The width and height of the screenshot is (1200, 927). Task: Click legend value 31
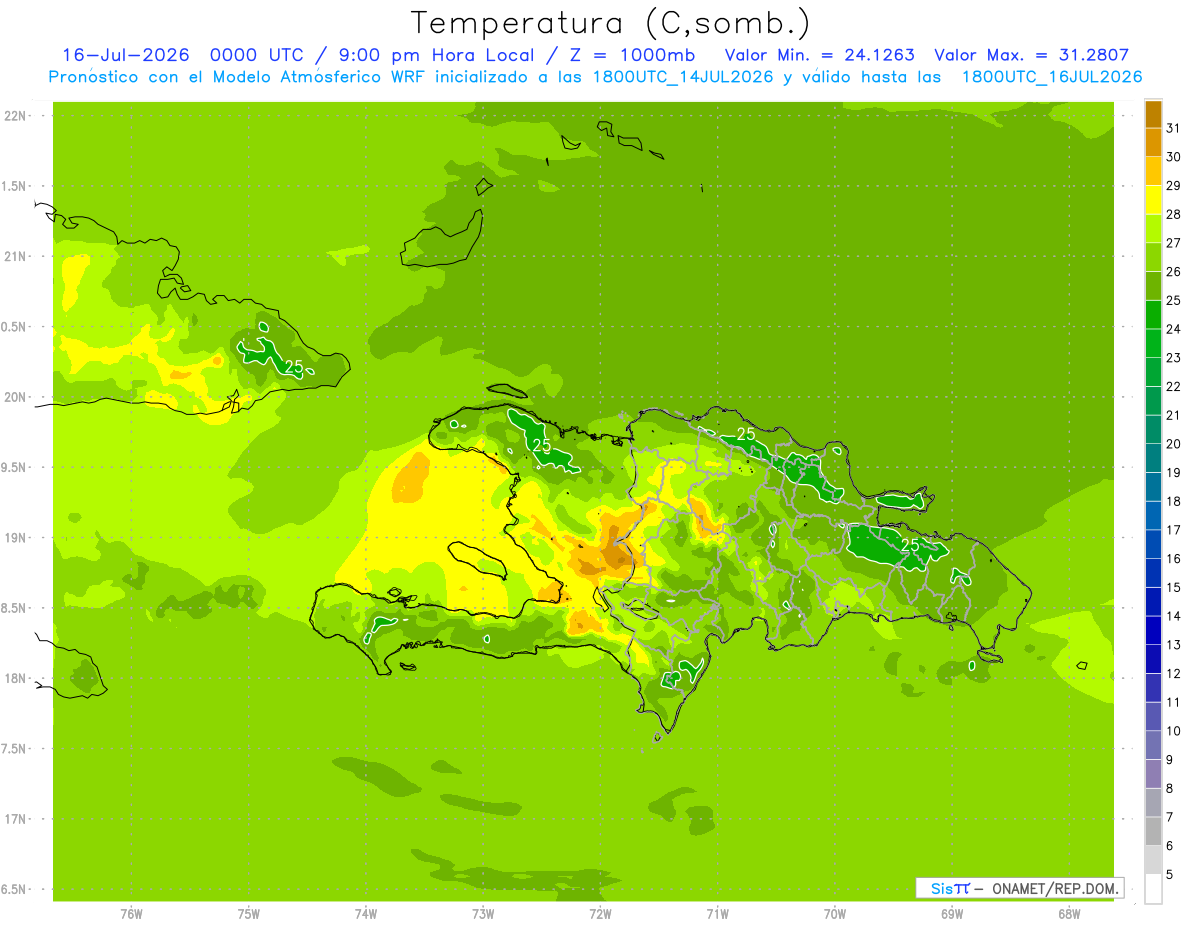click(1173, 128)
